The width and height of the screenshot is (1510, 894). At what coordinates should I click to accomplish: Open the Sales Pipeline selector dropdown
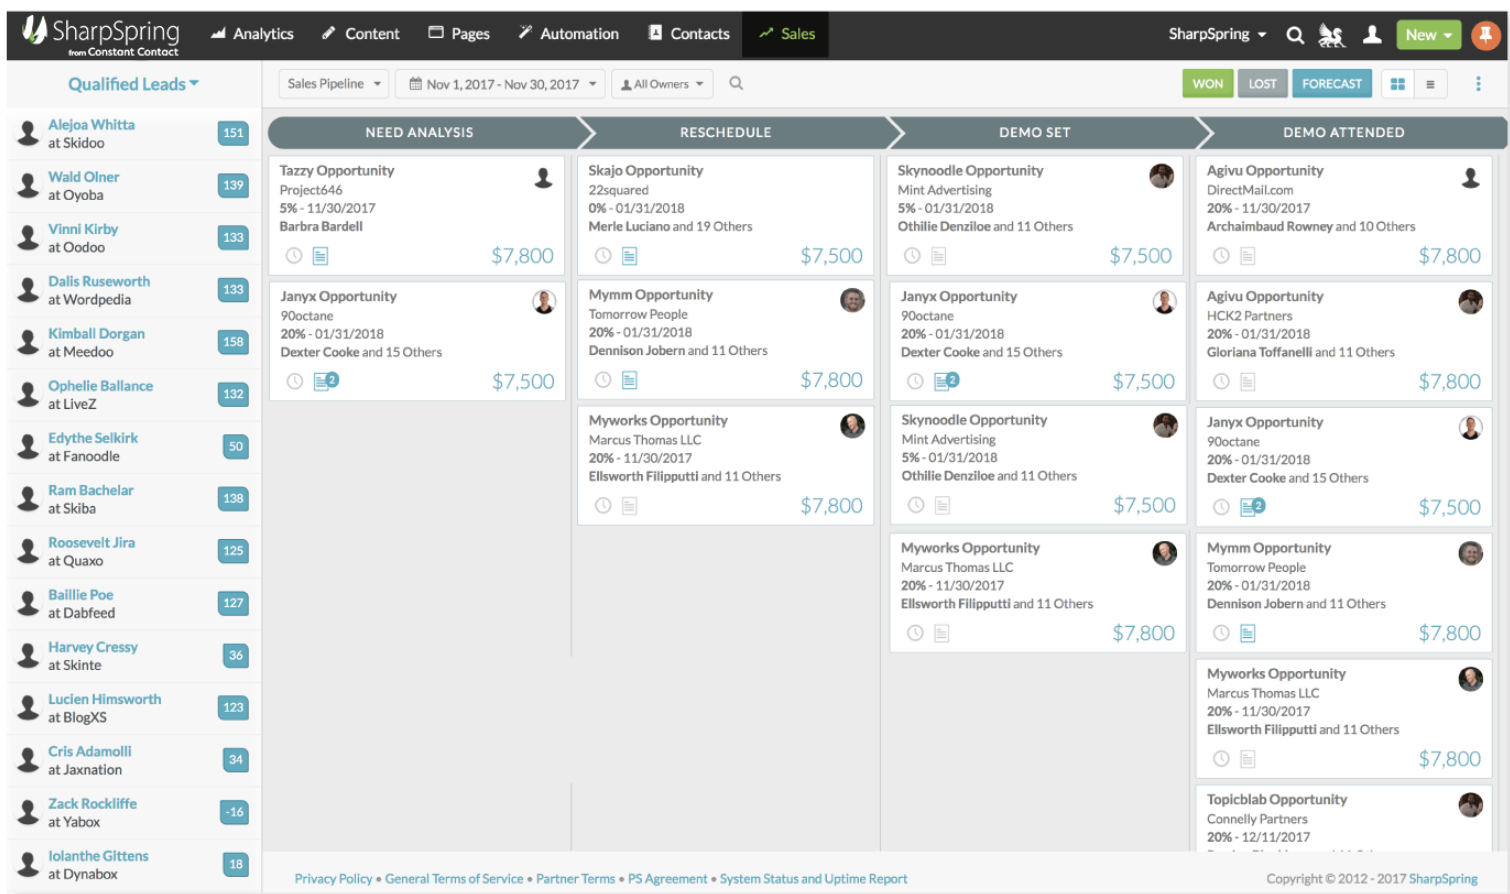333,83
